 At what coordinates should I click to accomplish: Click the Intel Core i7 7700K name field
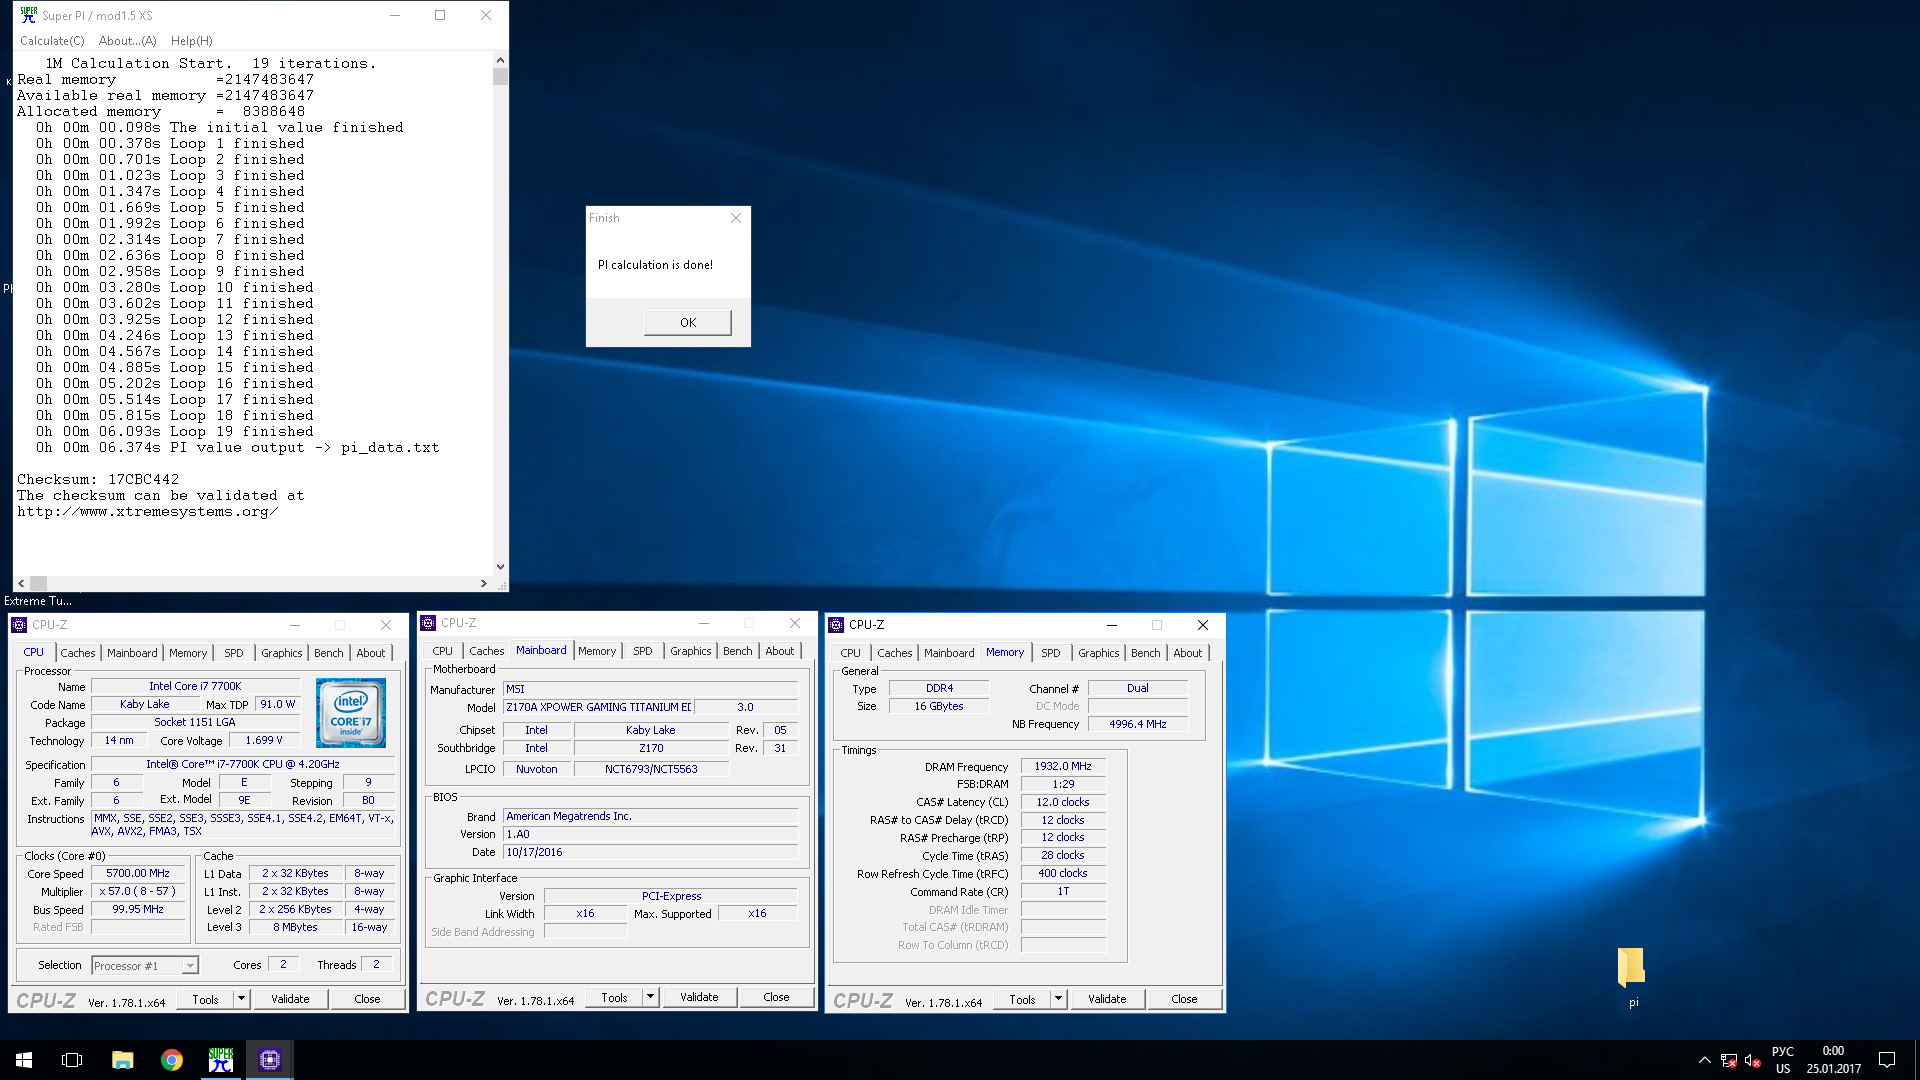[195, 686]
